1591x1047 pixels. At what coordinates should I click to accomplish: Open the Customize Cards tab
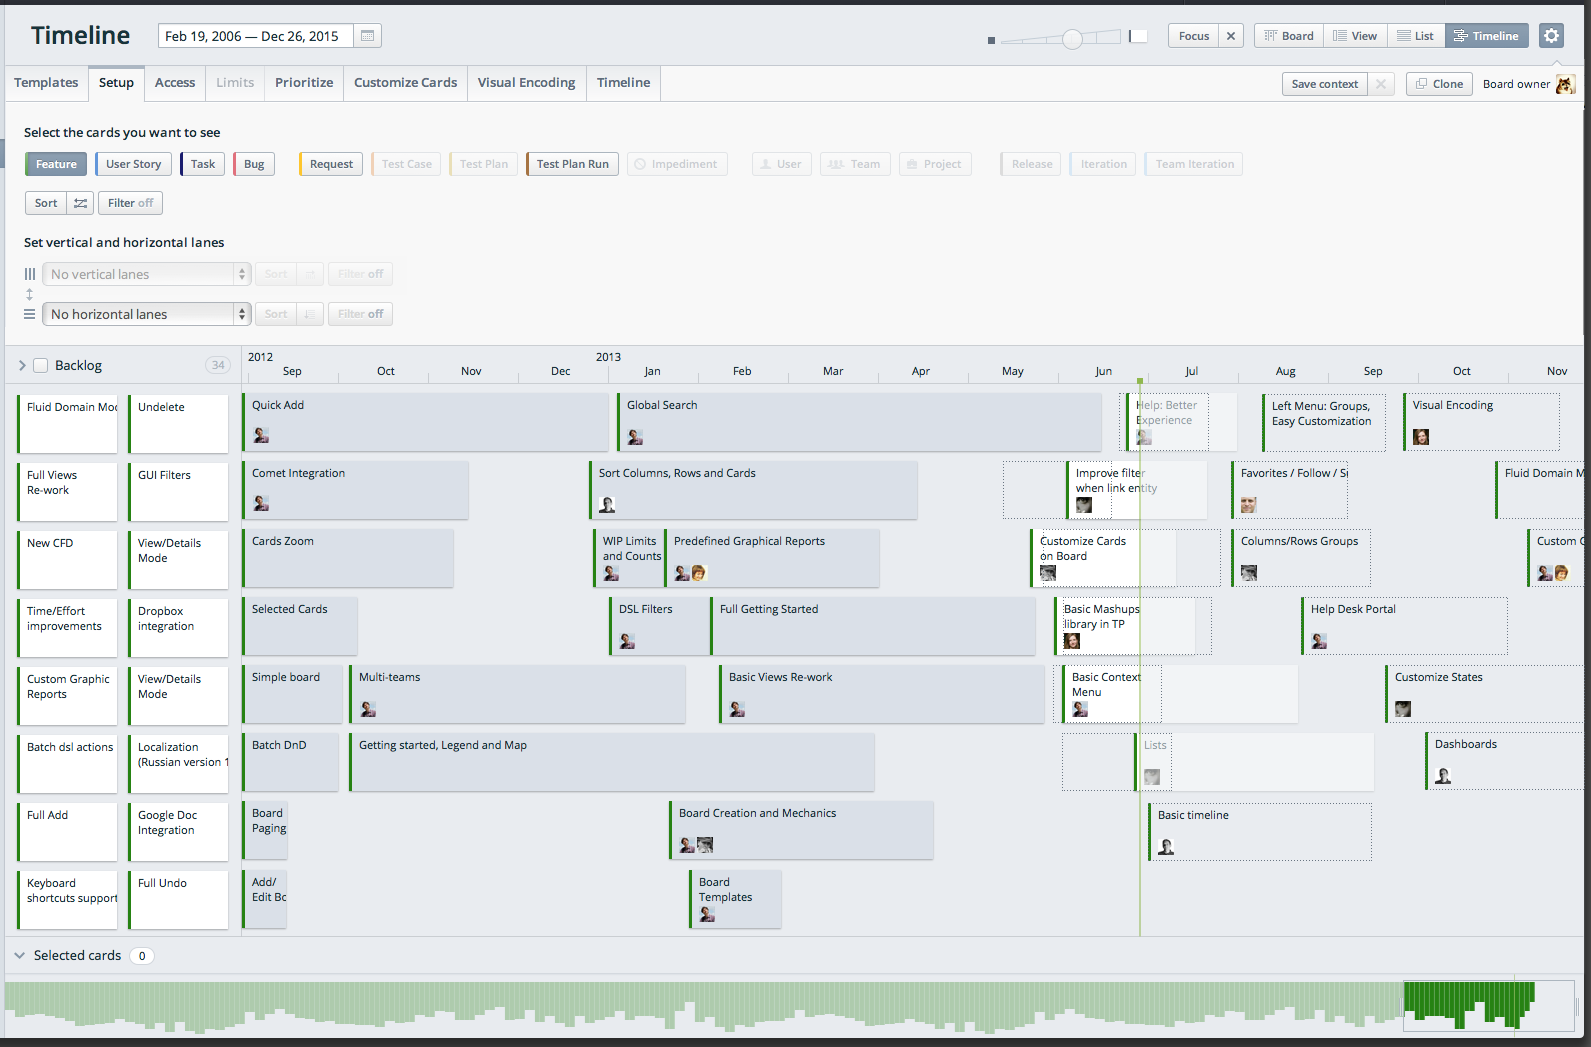405,83
